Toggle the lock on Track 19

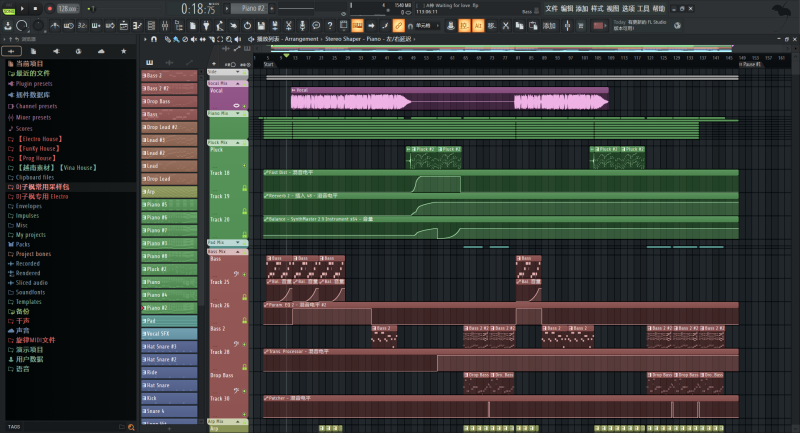tap(244, 211)
